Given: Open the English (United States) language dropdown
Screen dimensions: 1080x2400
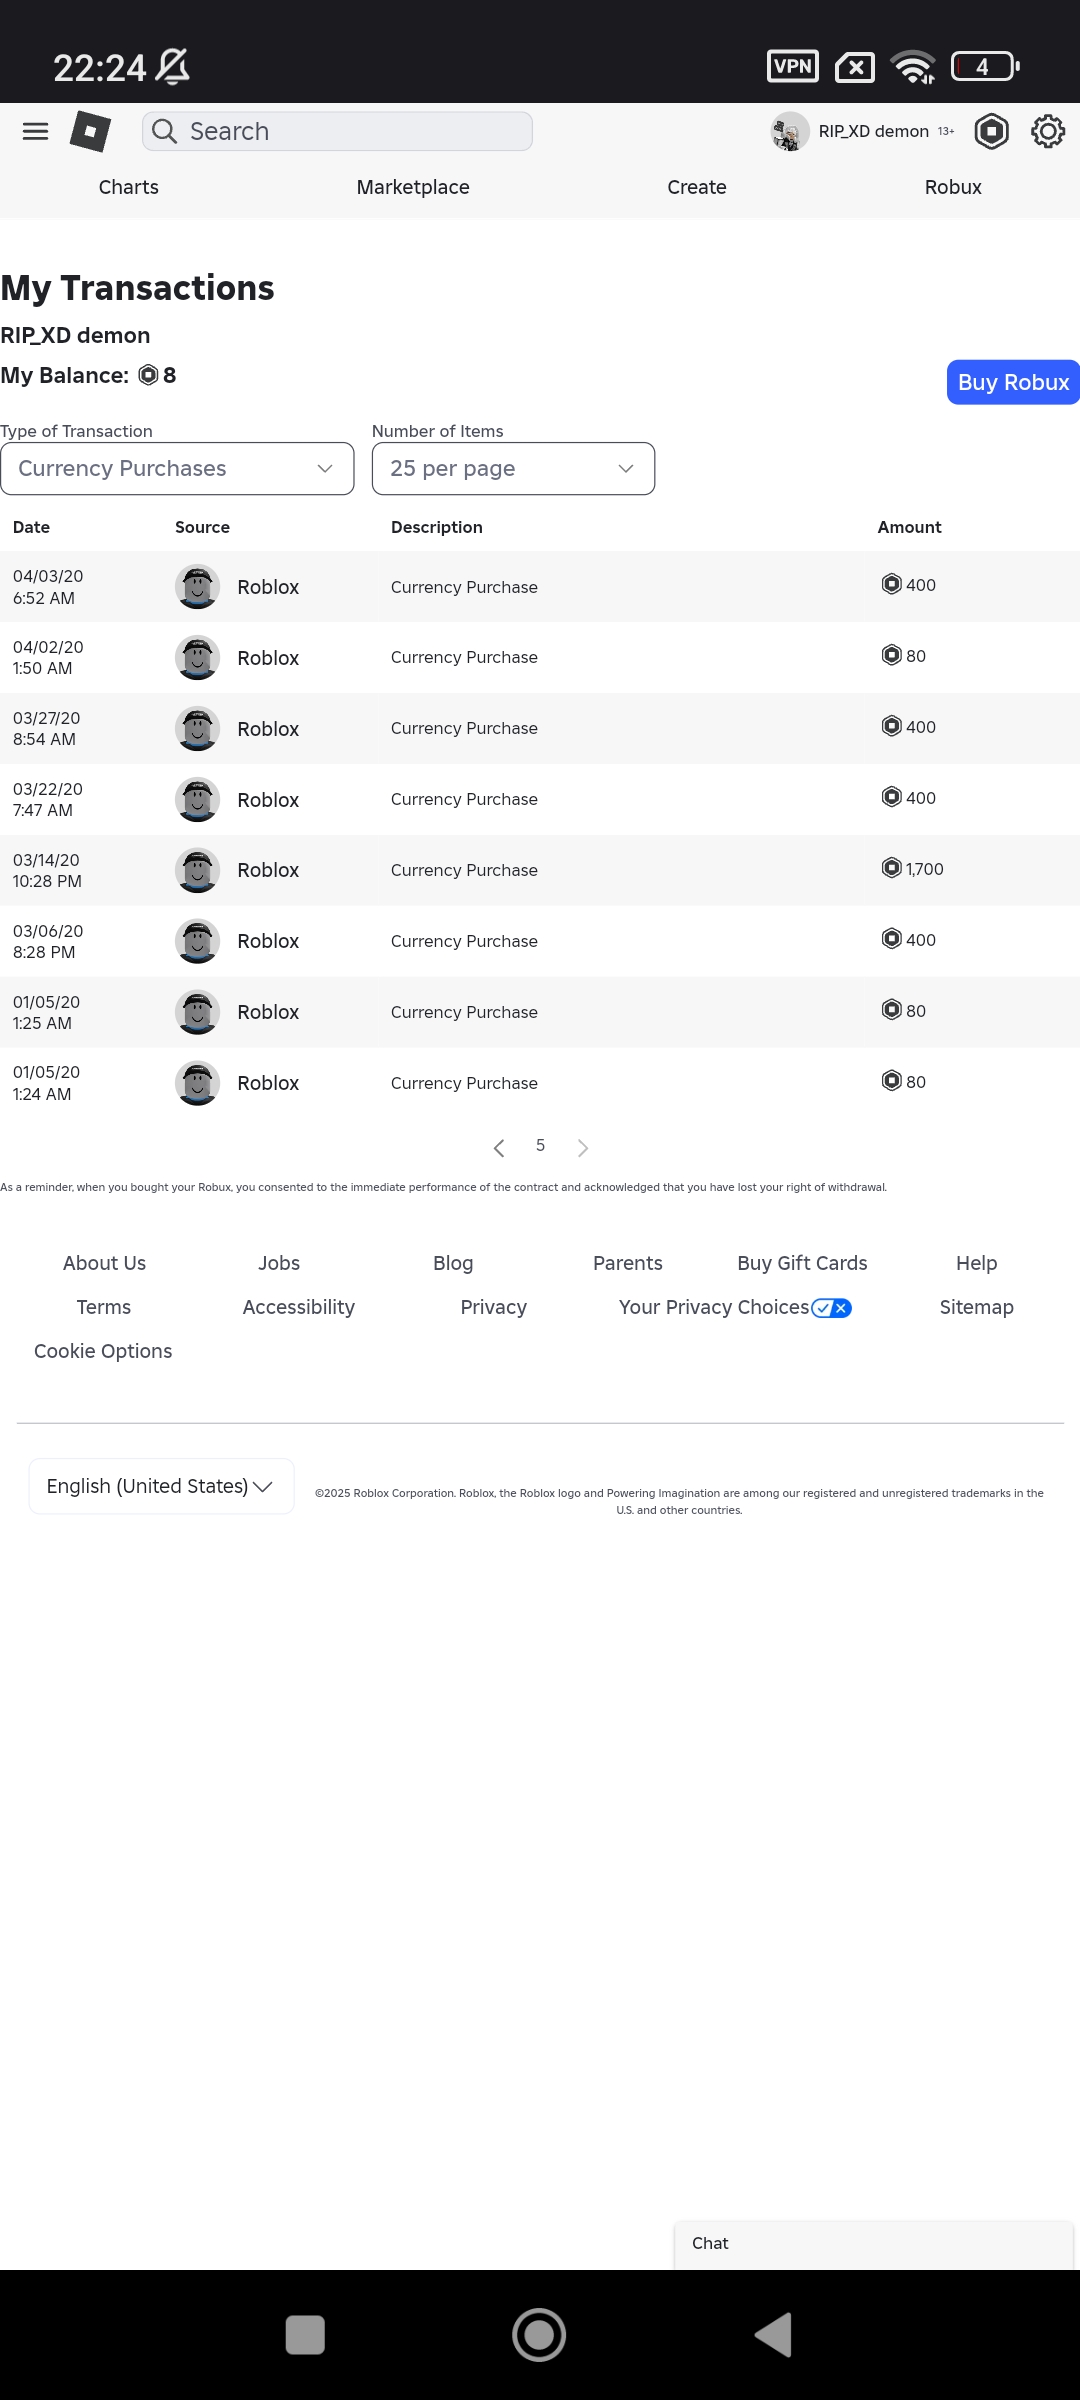Looking at the screenshot, I should [161, 1486].
